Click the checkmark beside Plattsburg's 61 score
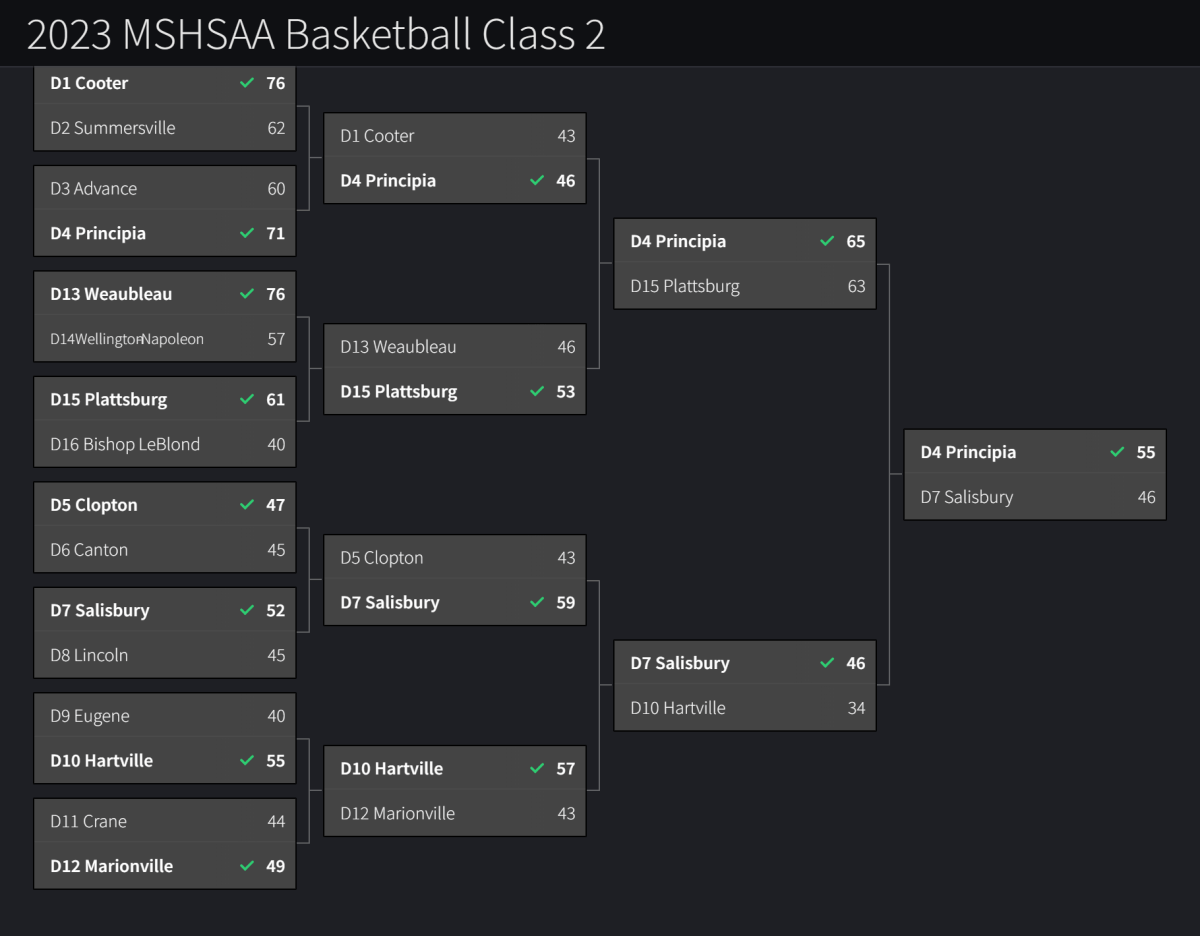Screen dimensions: 1200x936 pyautogui.click(x=247, y=399)
